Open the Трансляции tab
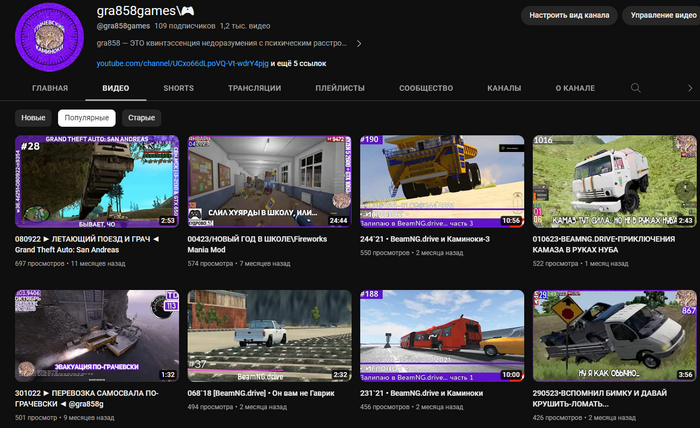The width and height of the screenshot is (700, 428). (254, 88)
